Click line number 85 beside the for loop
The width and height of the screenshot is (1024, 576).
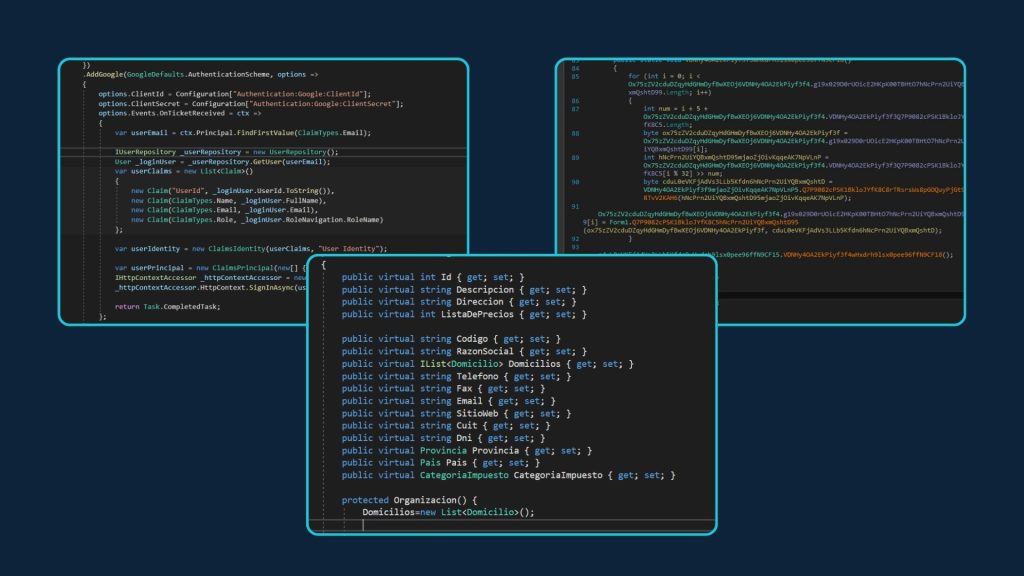[x=576, y=76]
